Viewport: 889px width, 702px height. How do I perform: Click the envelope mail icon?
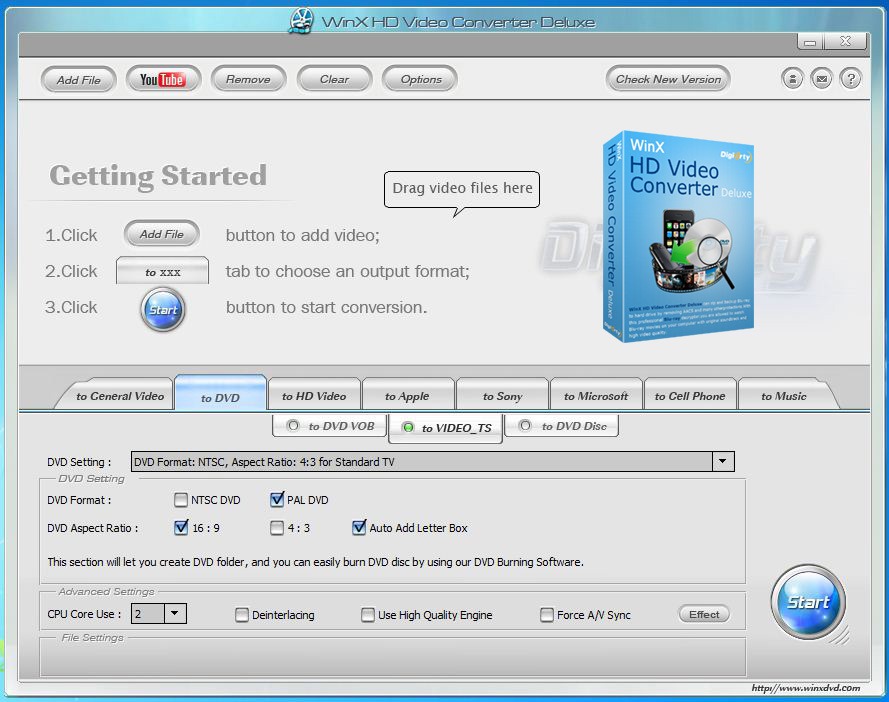click(x=821, y=79)
